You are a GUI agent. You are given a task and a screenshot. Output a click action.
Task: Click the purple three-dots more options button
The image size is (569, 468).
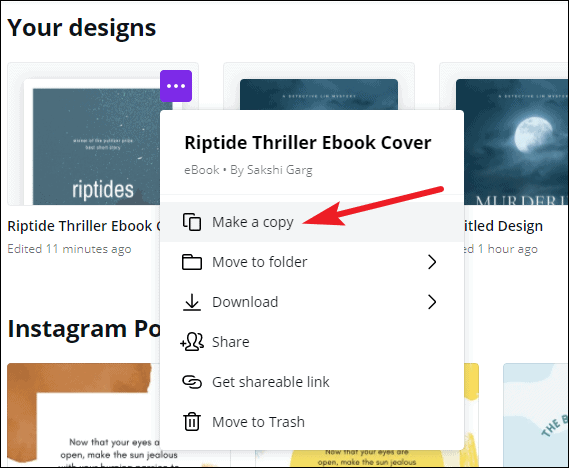tap(176, 86)
